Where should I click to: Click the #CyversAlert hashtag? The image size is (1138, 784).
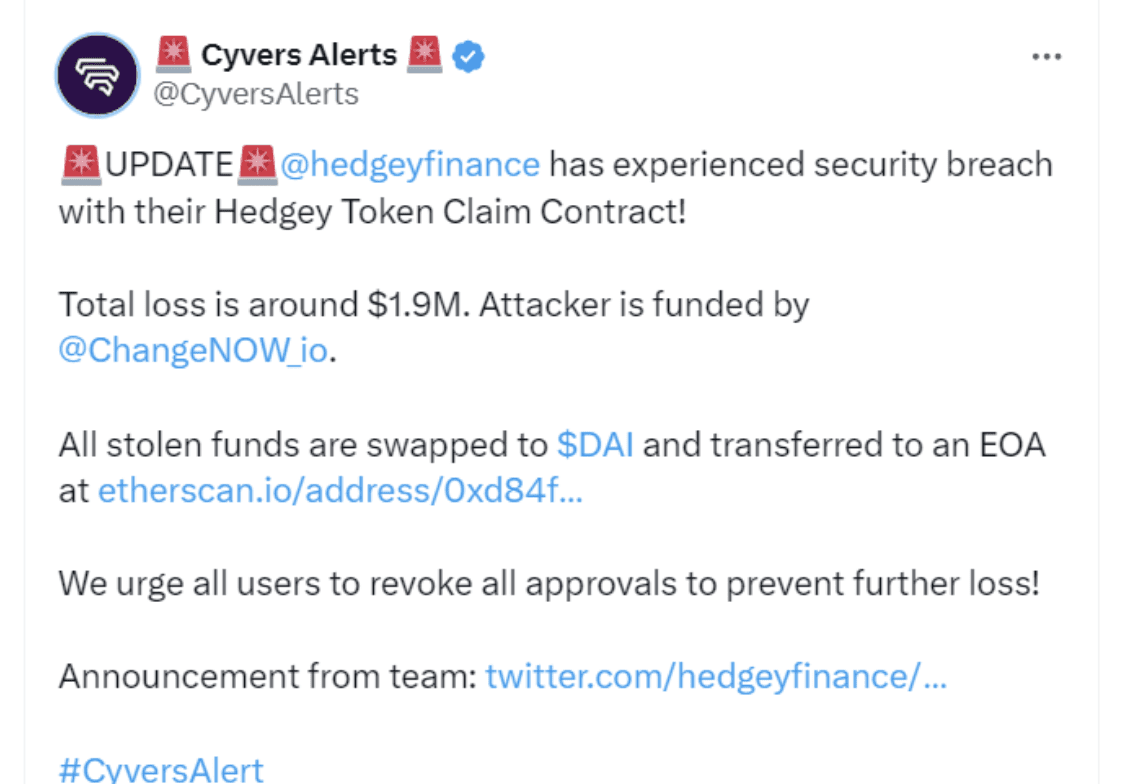coord(161,769)
